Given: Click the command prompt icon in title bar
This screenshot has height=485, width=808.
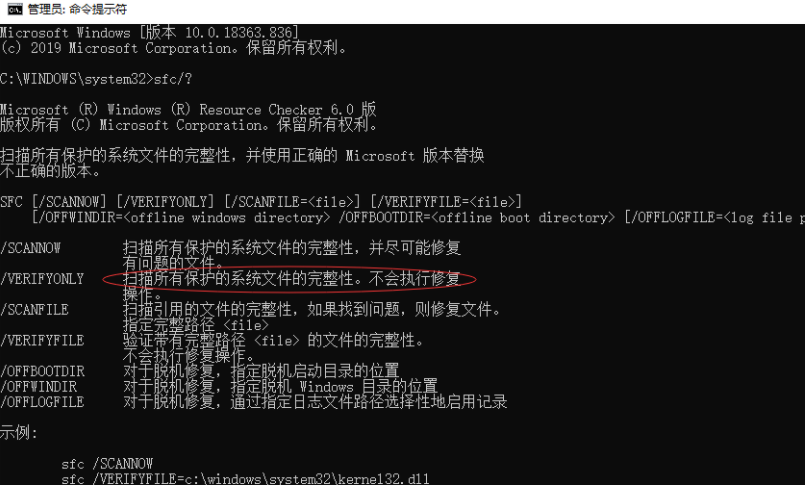Looking at the screenshot, I should tap(15, 9).
